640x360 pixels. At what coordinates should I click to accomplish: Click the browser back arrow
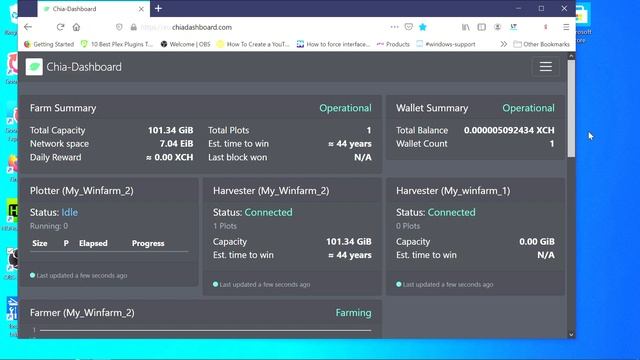coord(28,27)
